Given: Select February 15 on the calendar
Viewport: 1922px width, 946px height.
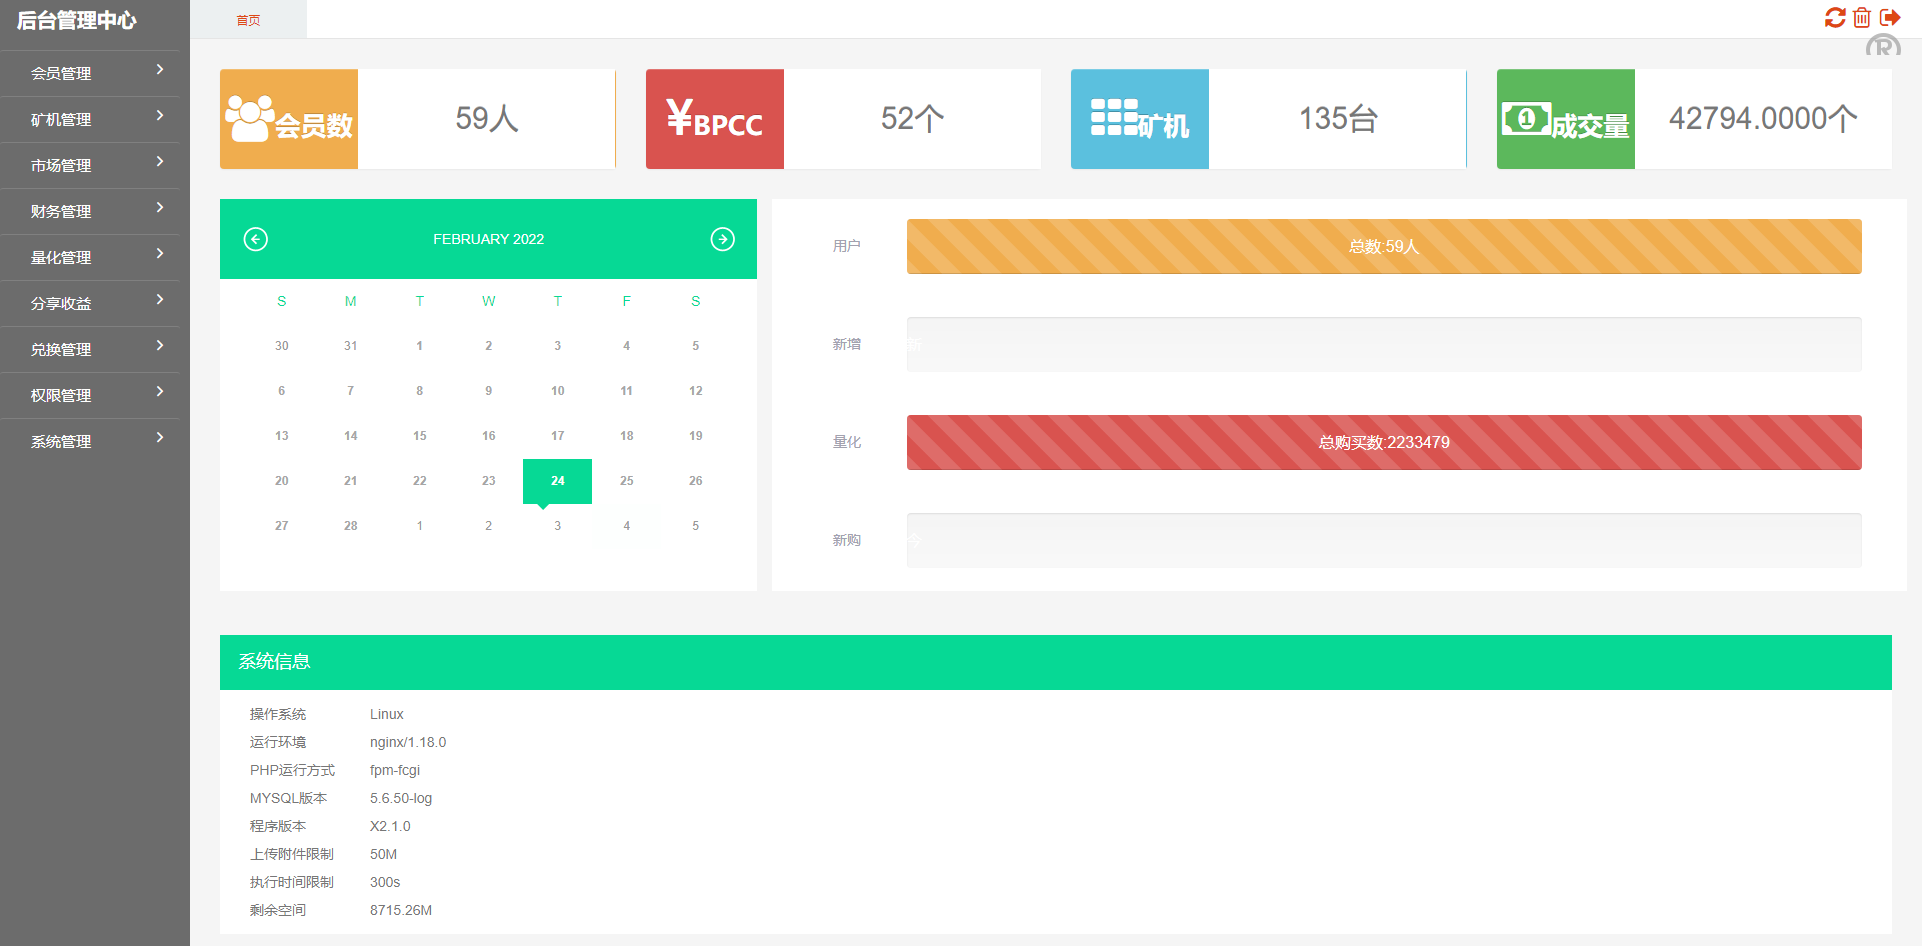Looking at the screenshot, I should [419, 436].
